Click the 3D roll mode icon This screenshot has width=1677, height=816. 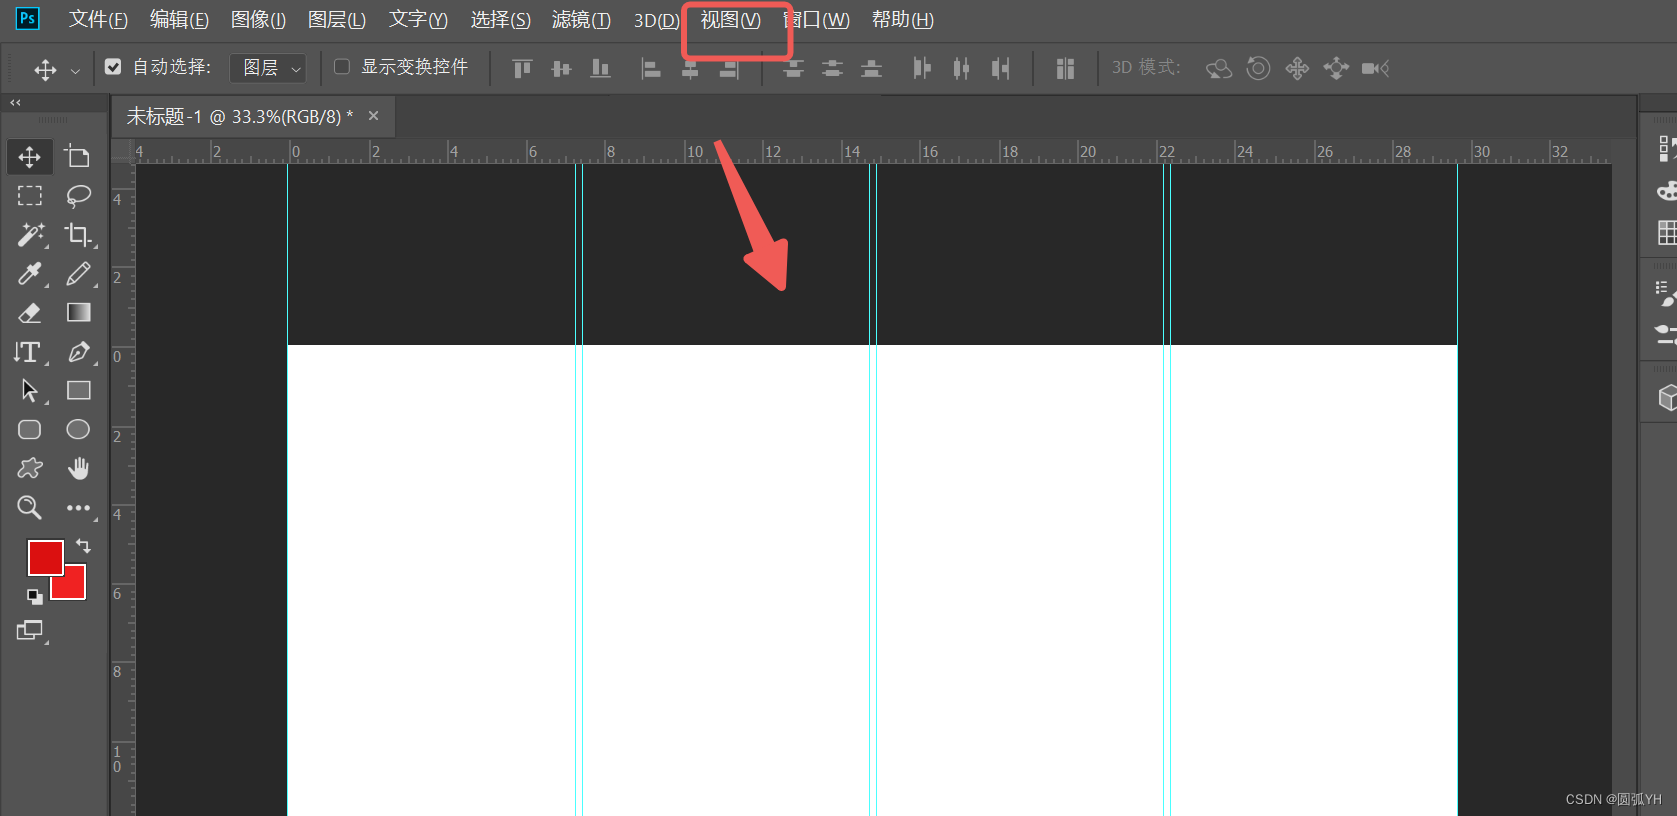1258,68
